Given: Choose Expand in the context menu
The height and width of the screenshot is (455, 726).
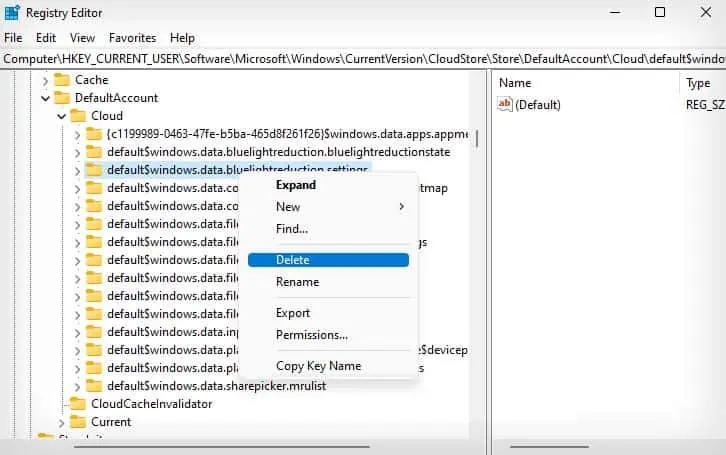Looking at the screenshot, I should click(328, 185).
